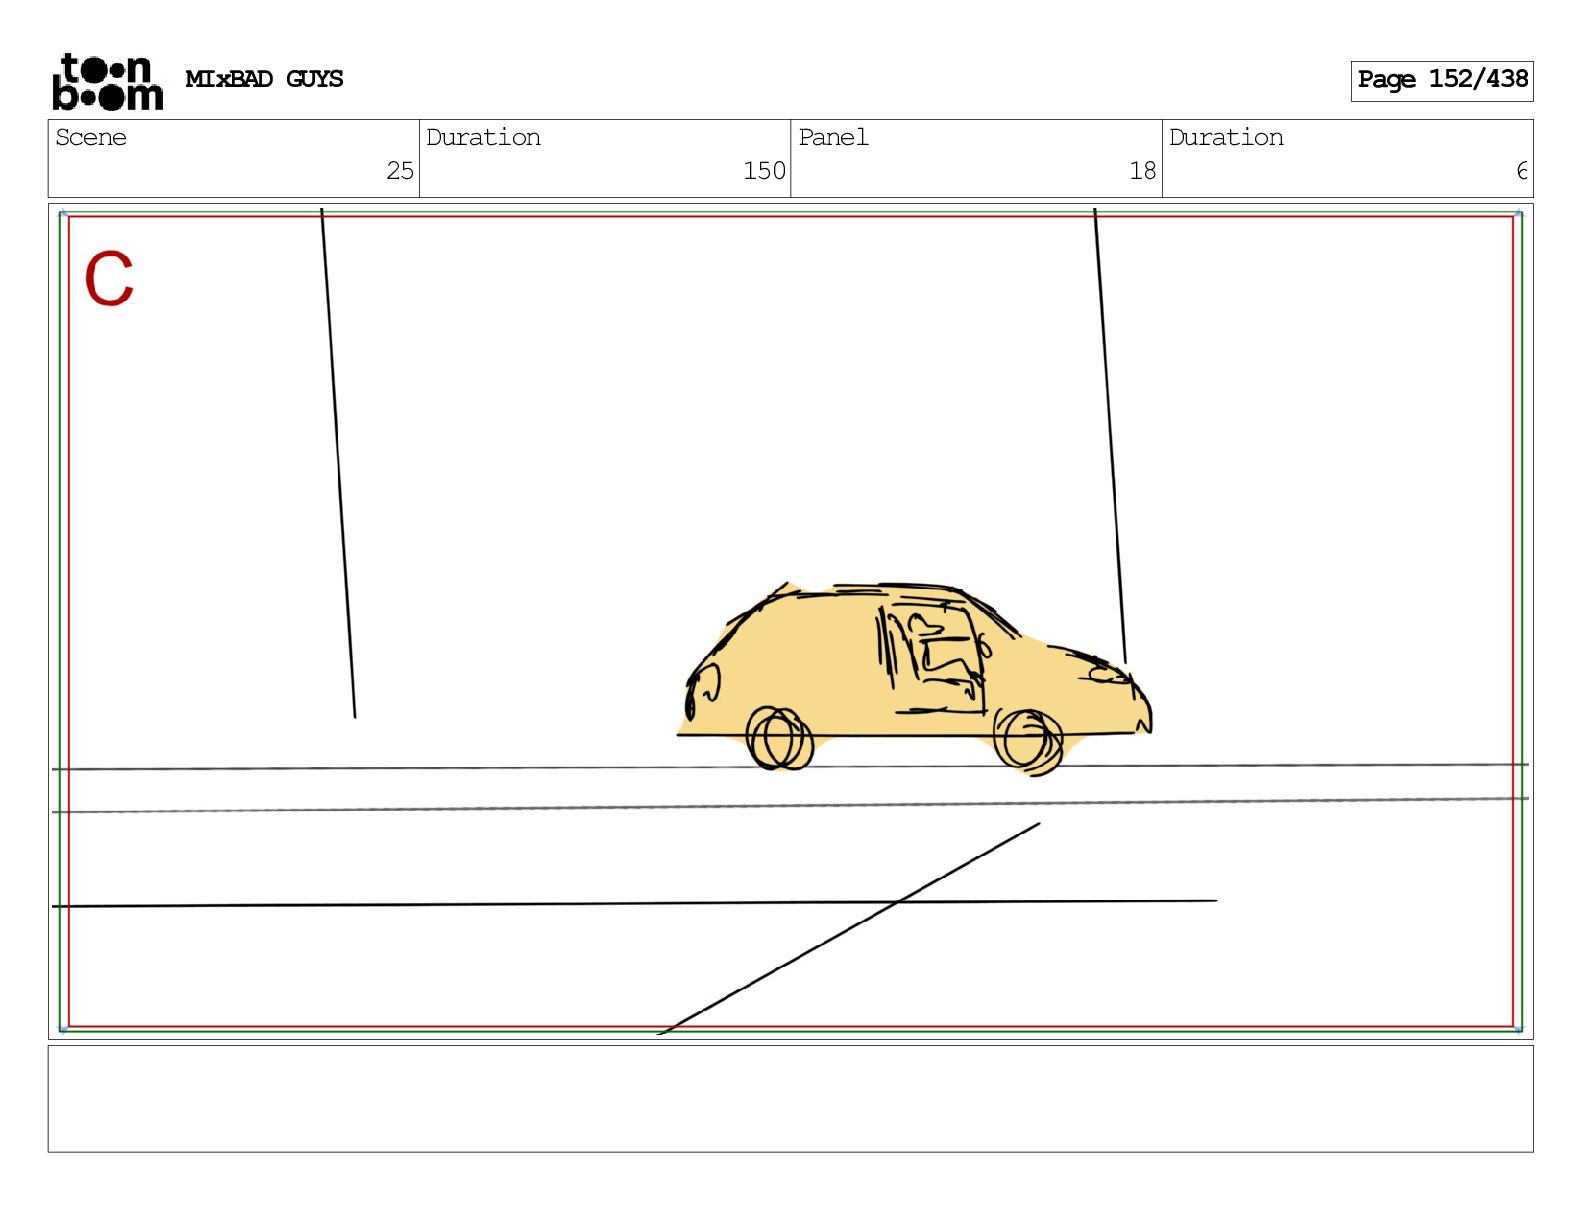
Task: Click the red 'C' panel marker
Action: 109,278
